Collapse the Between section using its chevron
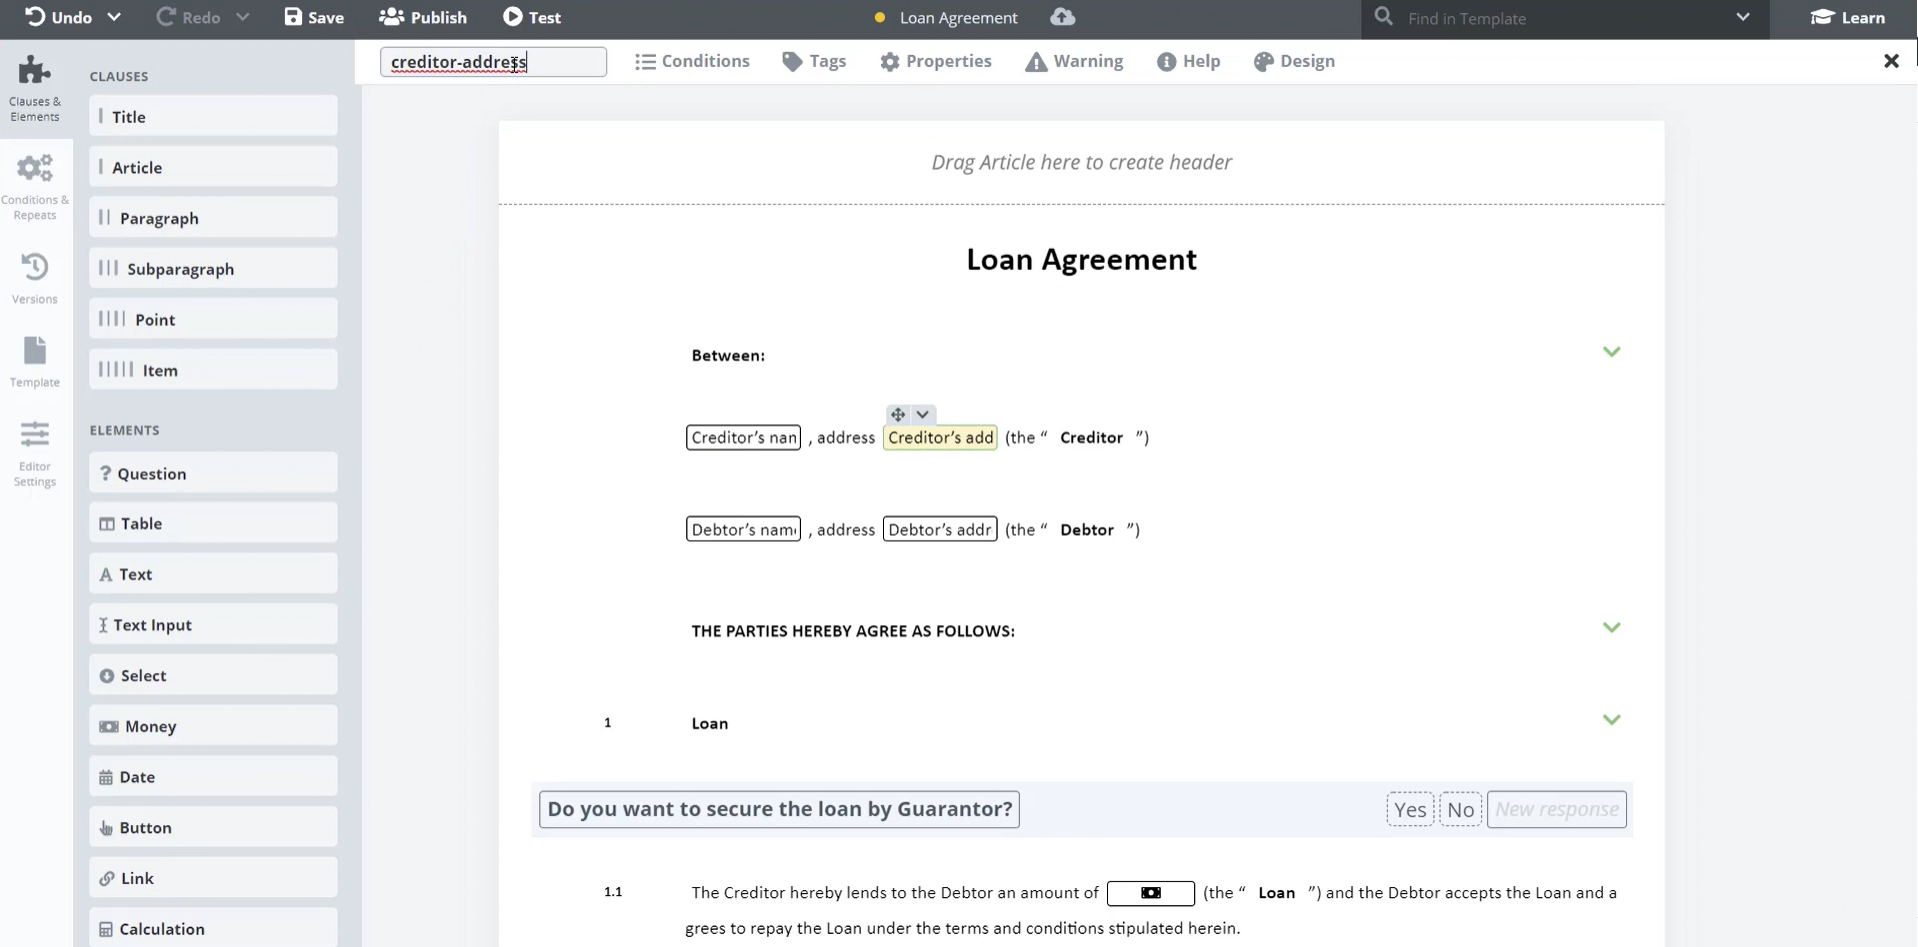Image resolution: width=1918 pixels, height=947 pixels. click(x=1611, y=352)
